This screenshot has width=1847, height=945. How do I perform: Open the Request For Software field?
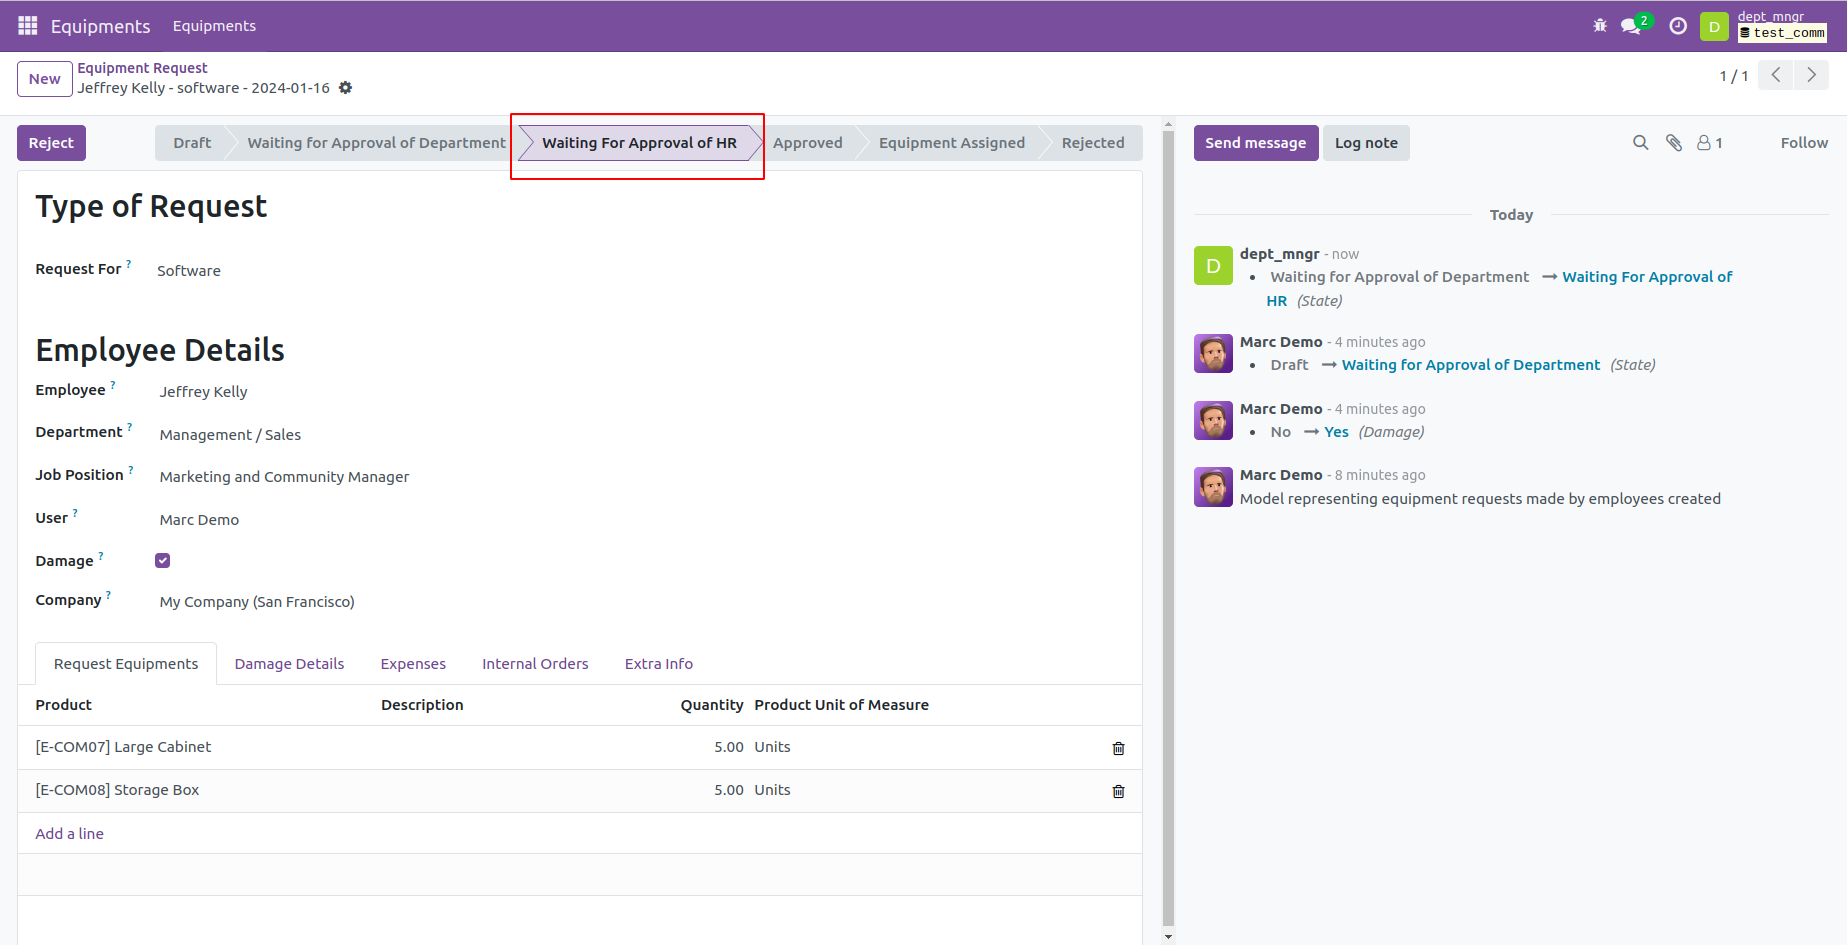(x=188, y=271)
